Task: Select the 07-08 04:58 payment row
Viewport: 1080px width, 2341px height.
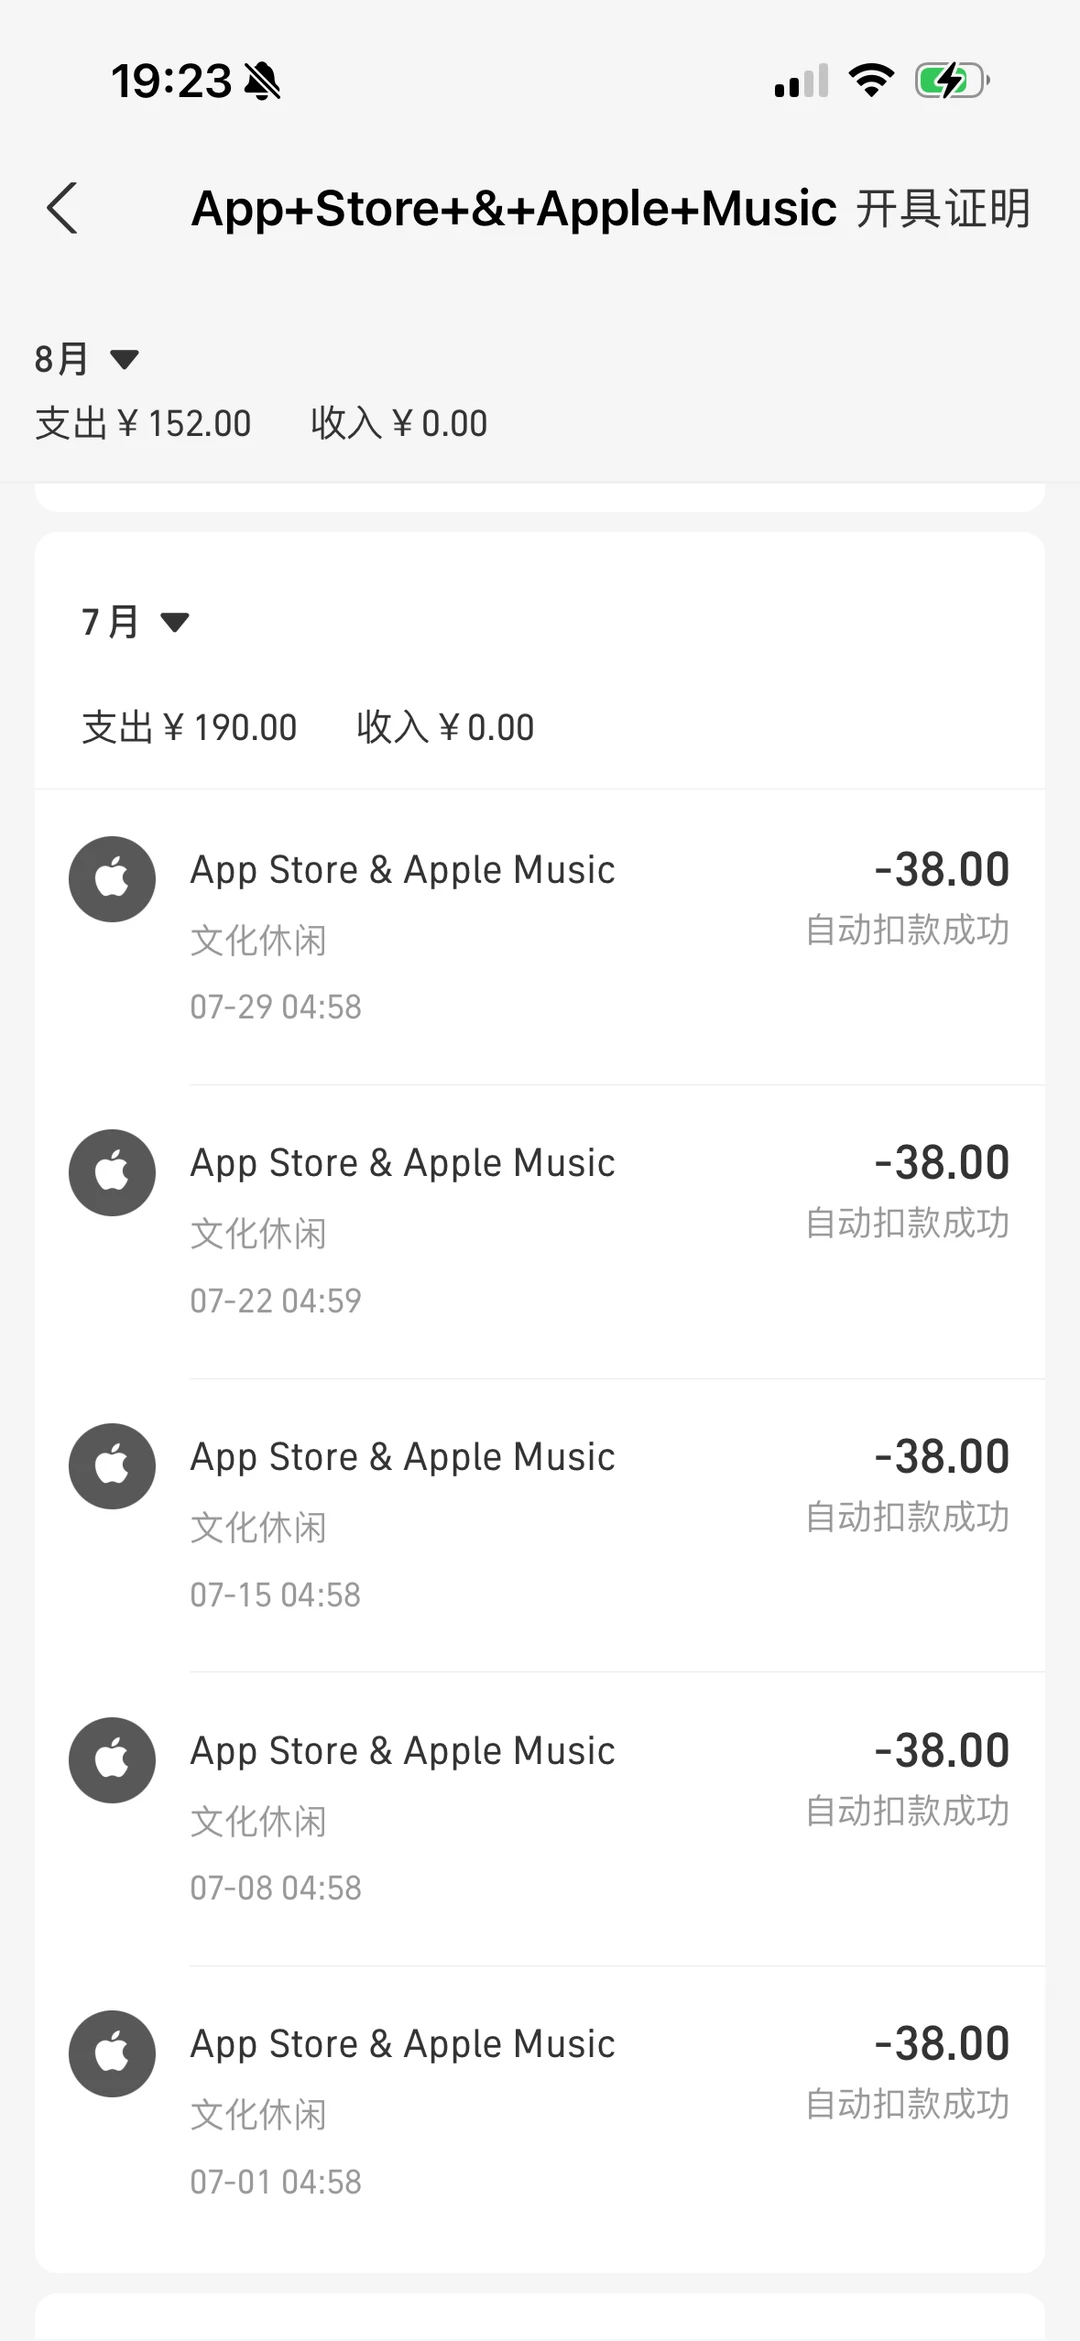Action: pos(540,1818)
